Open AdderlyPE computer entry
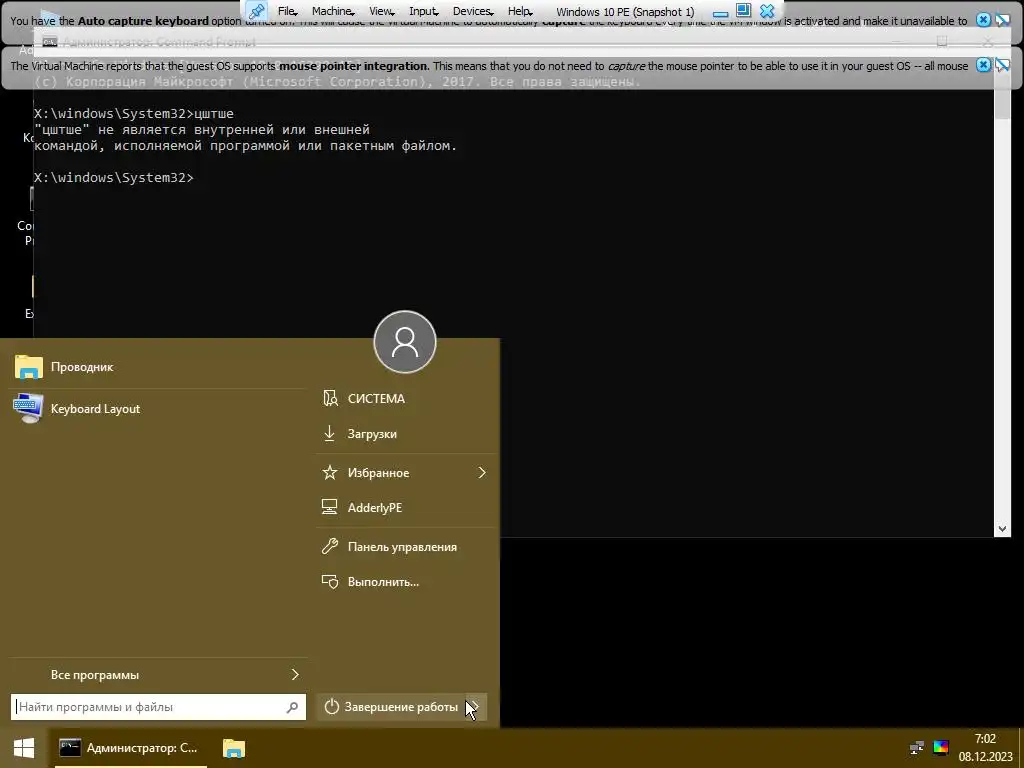 coord(406,507)
